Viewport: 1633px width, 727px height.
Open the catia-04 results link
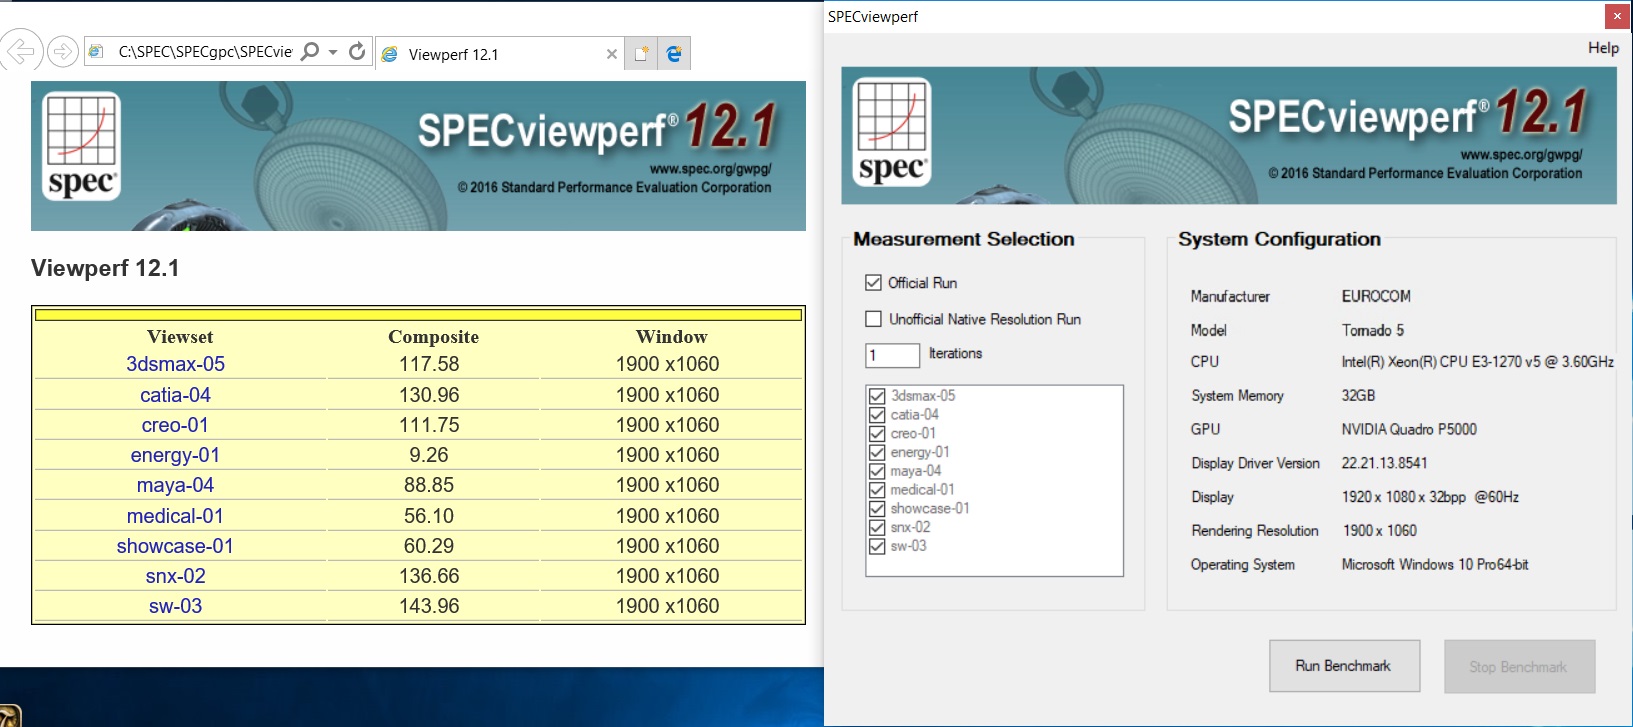tap(175, 395)
